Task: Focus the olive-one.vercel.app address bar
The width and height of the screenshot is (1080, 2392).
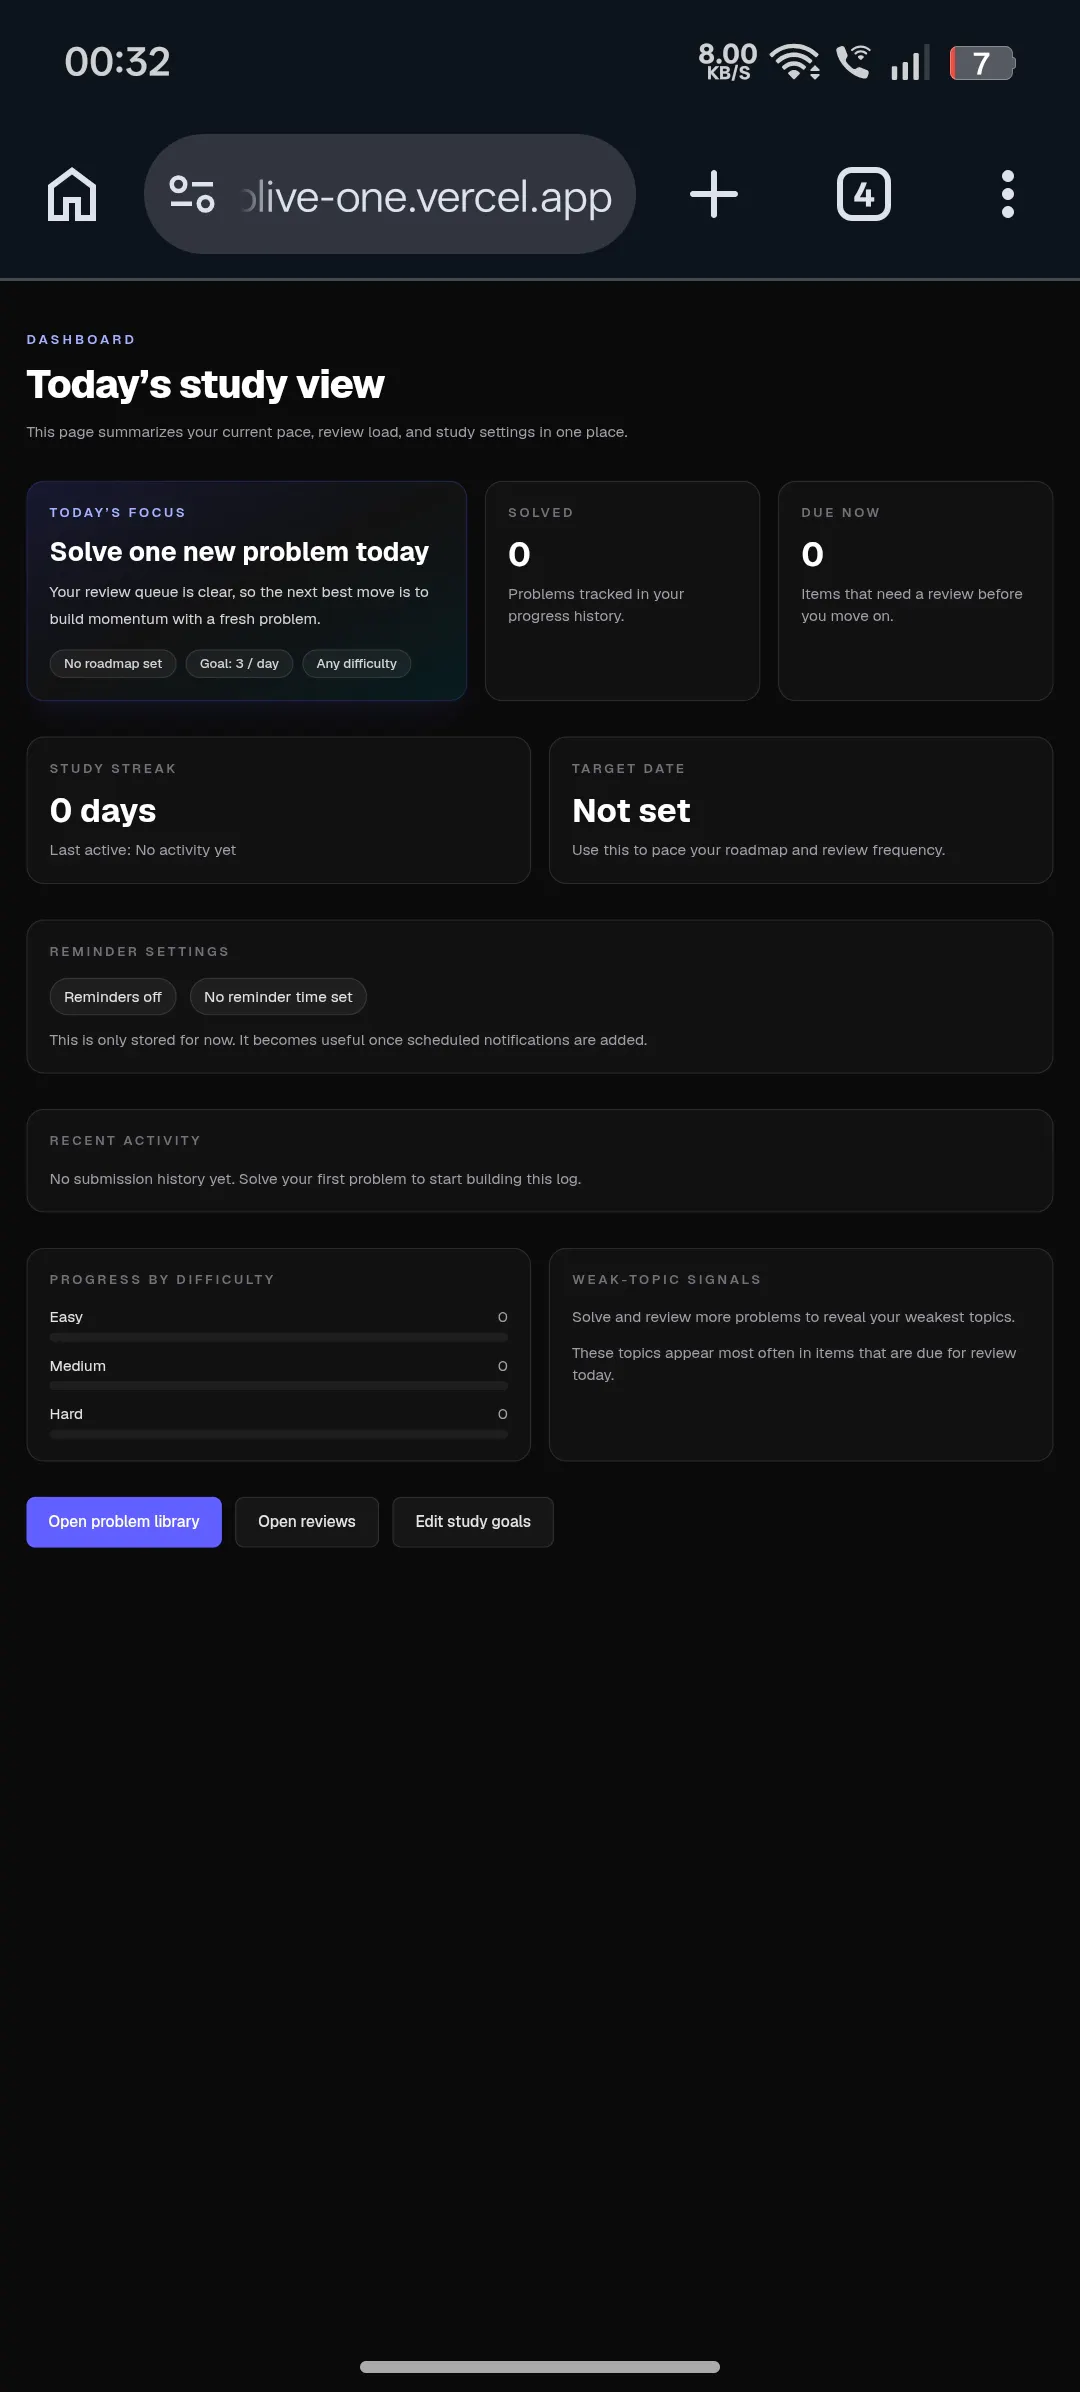Action: click(390, 194)
